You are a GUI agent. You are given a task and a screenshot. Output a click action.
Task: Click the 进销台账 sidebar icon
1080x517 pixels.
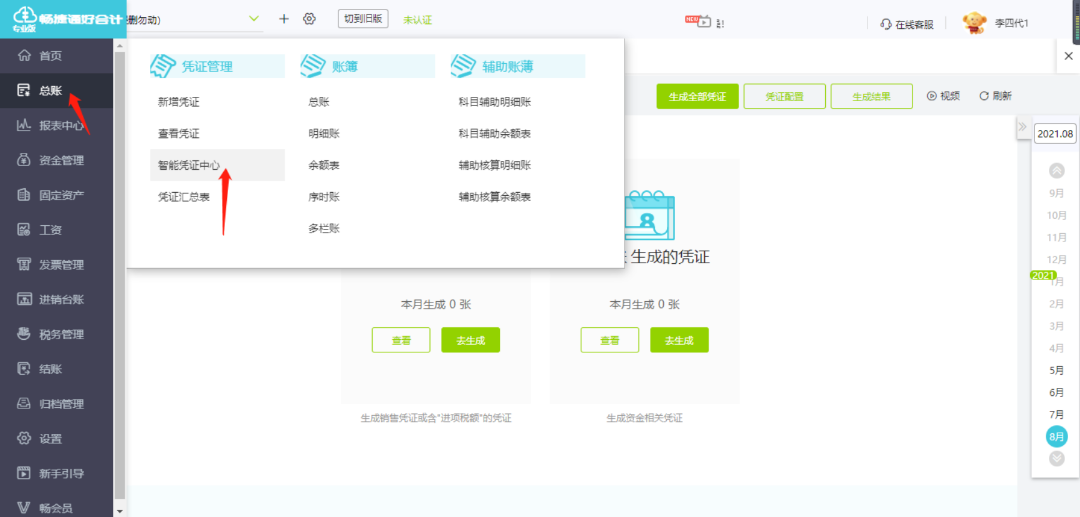click(x=24, y=299)
